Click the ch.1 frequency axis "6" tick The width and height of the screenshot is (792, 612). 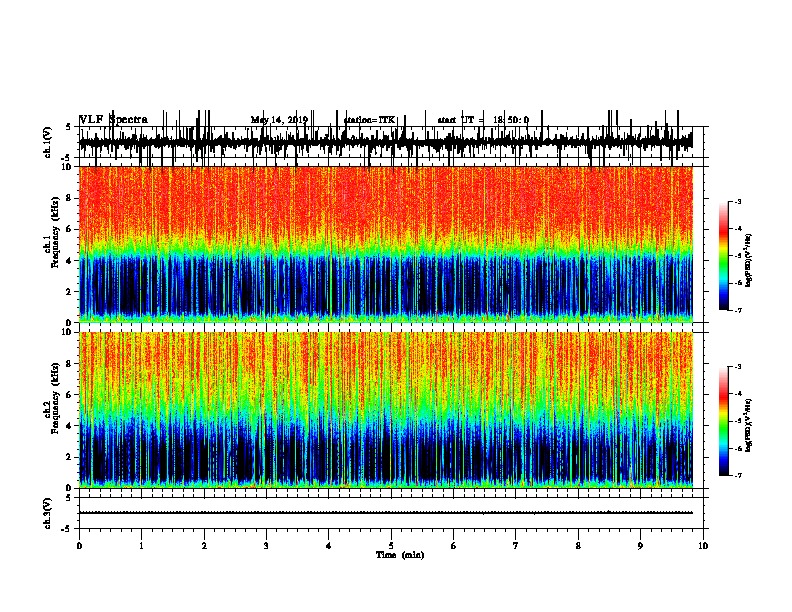(70, 229)
